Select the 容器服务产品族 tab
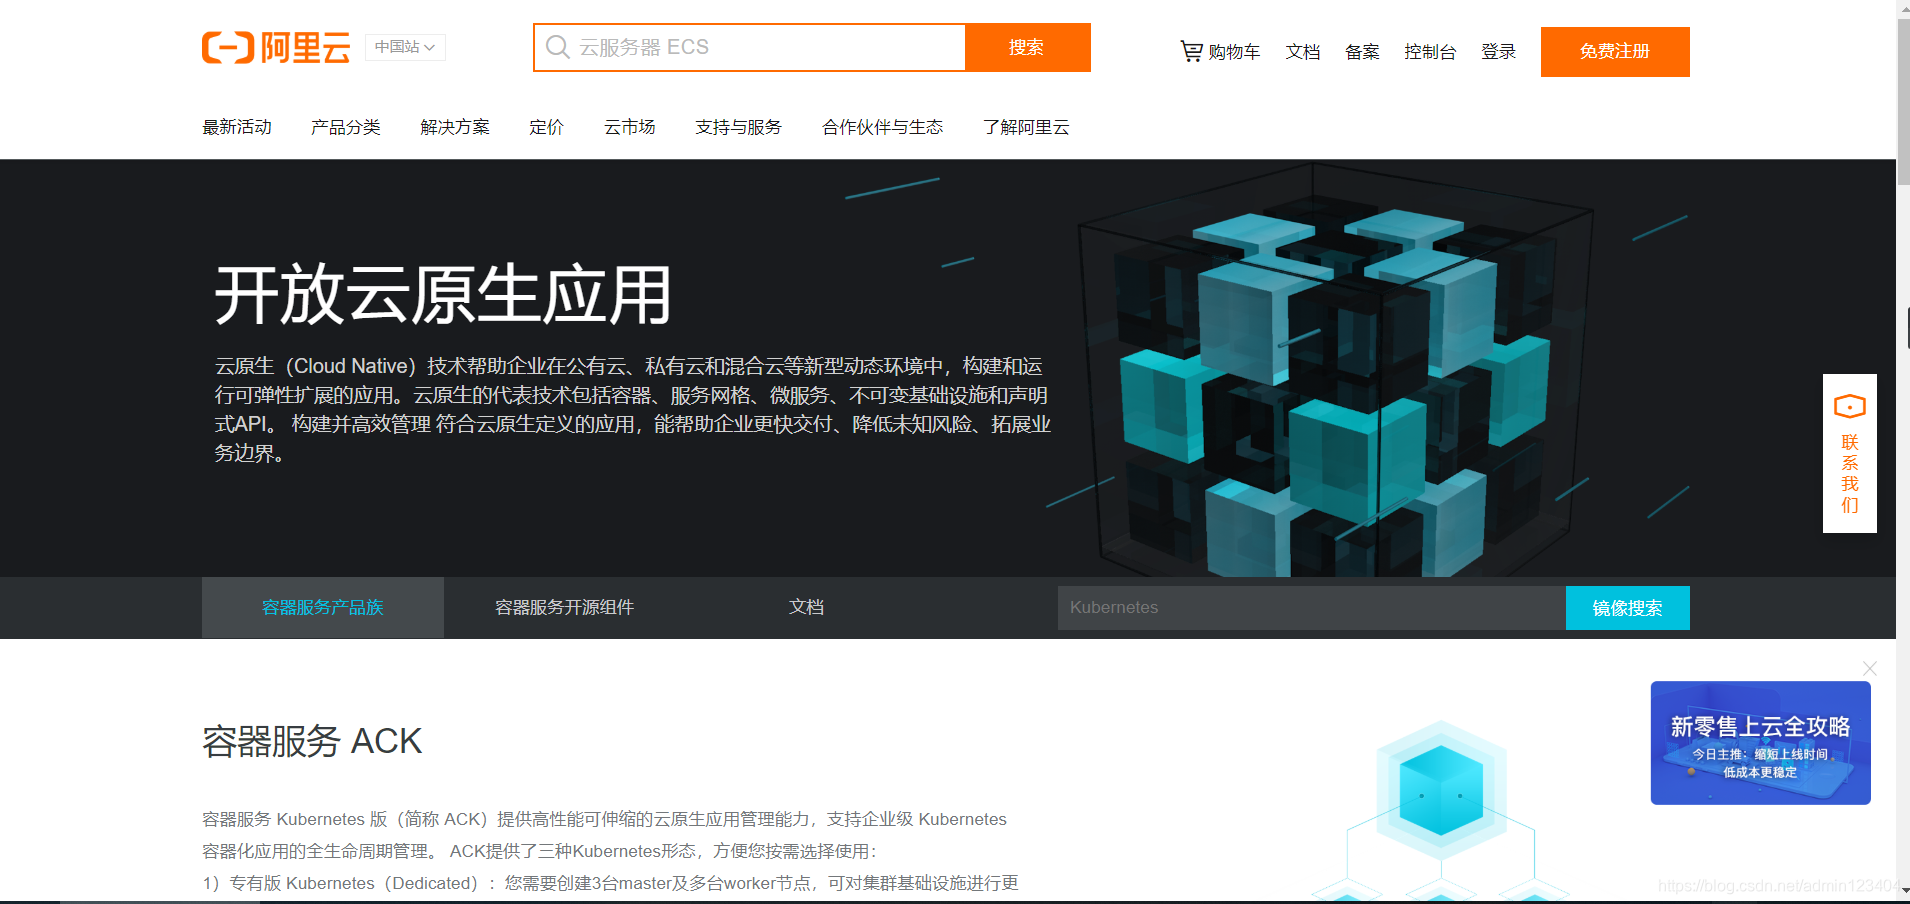The height and width of the screenshot is (904, 1910). [x=323, y=608]
